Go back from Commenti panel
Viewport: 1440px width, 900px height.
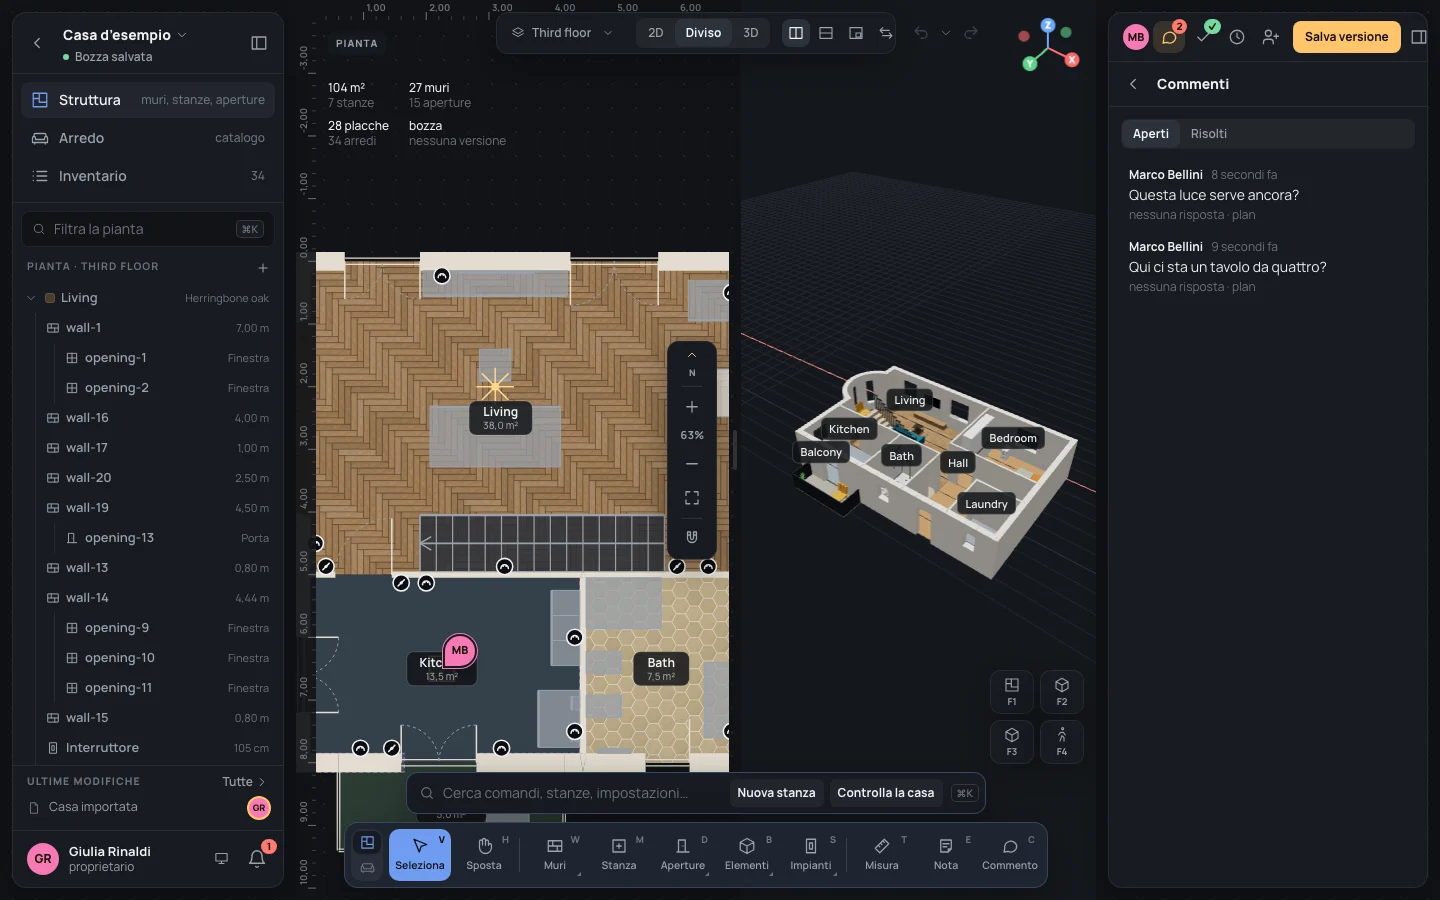(1133, 84)
